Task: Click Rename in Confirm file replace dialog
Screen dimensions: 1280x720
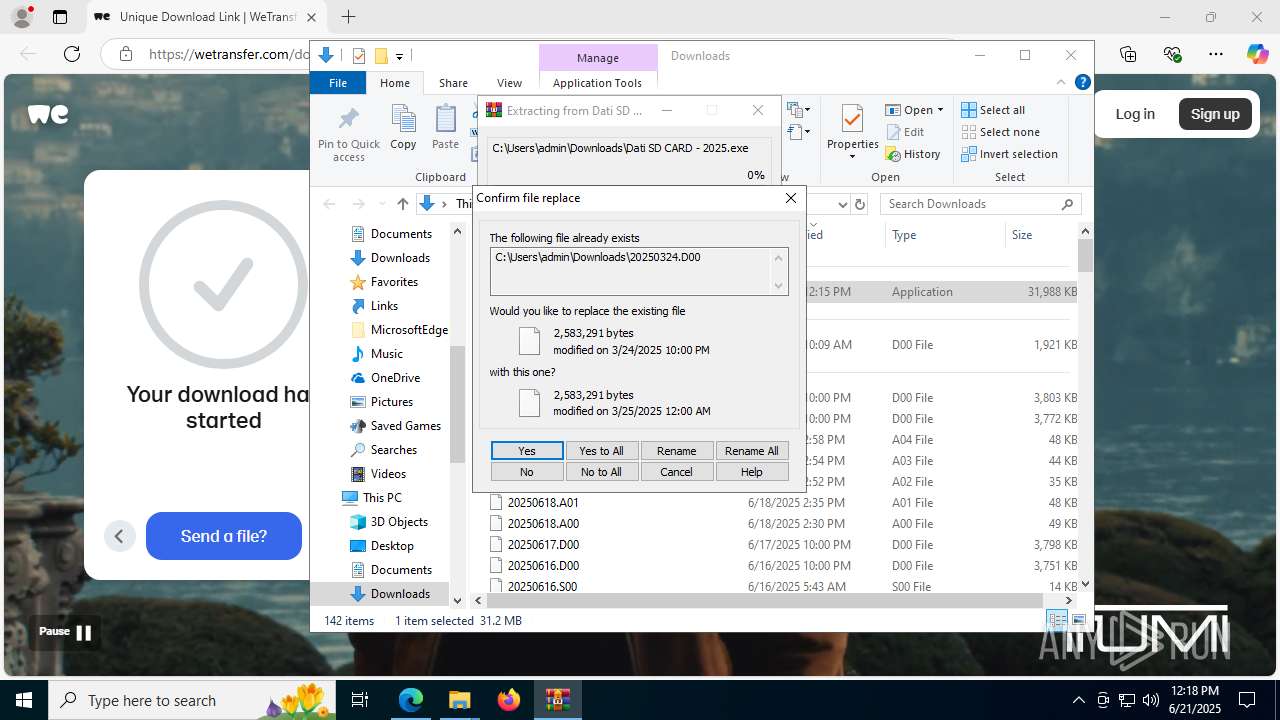Action: [x=676, y=451]
